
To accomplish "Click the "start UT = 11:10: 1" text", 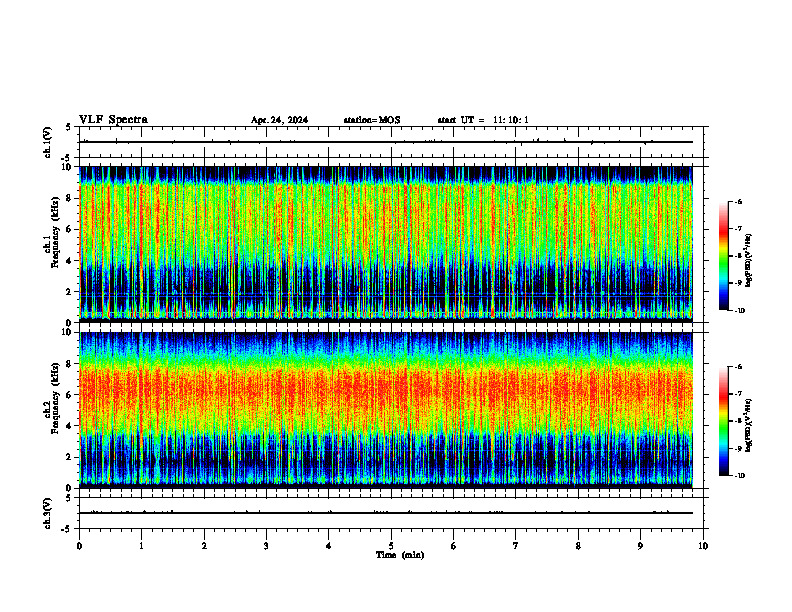I will pos(483,120).
